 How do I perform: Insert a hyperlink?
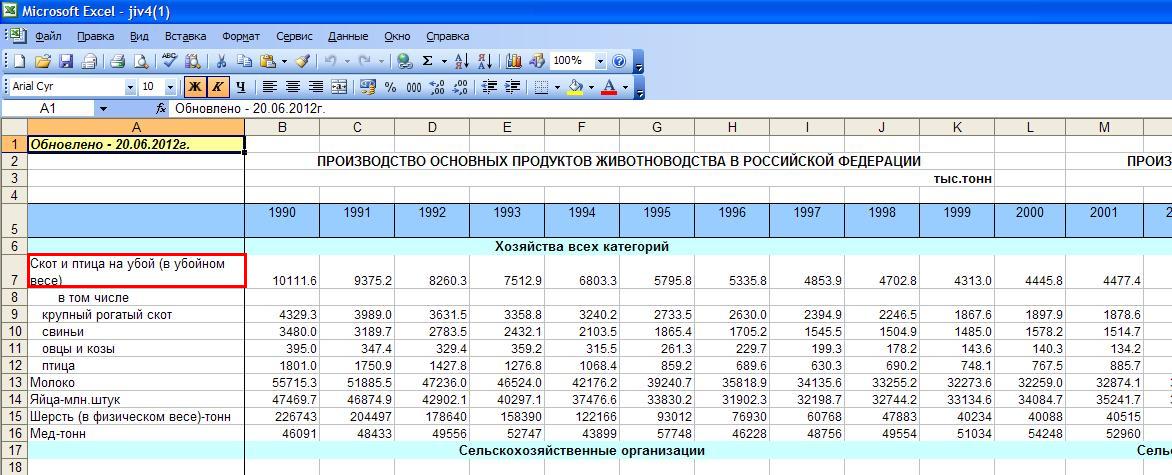click(404, 61)
